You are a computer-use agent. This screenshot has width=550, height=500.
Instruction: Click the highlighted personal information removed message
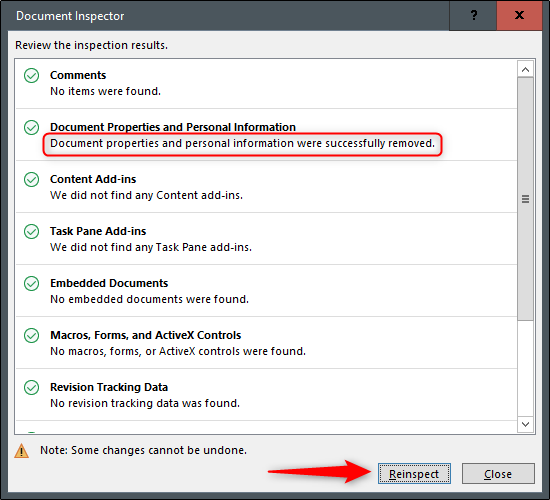click(242, 144)
